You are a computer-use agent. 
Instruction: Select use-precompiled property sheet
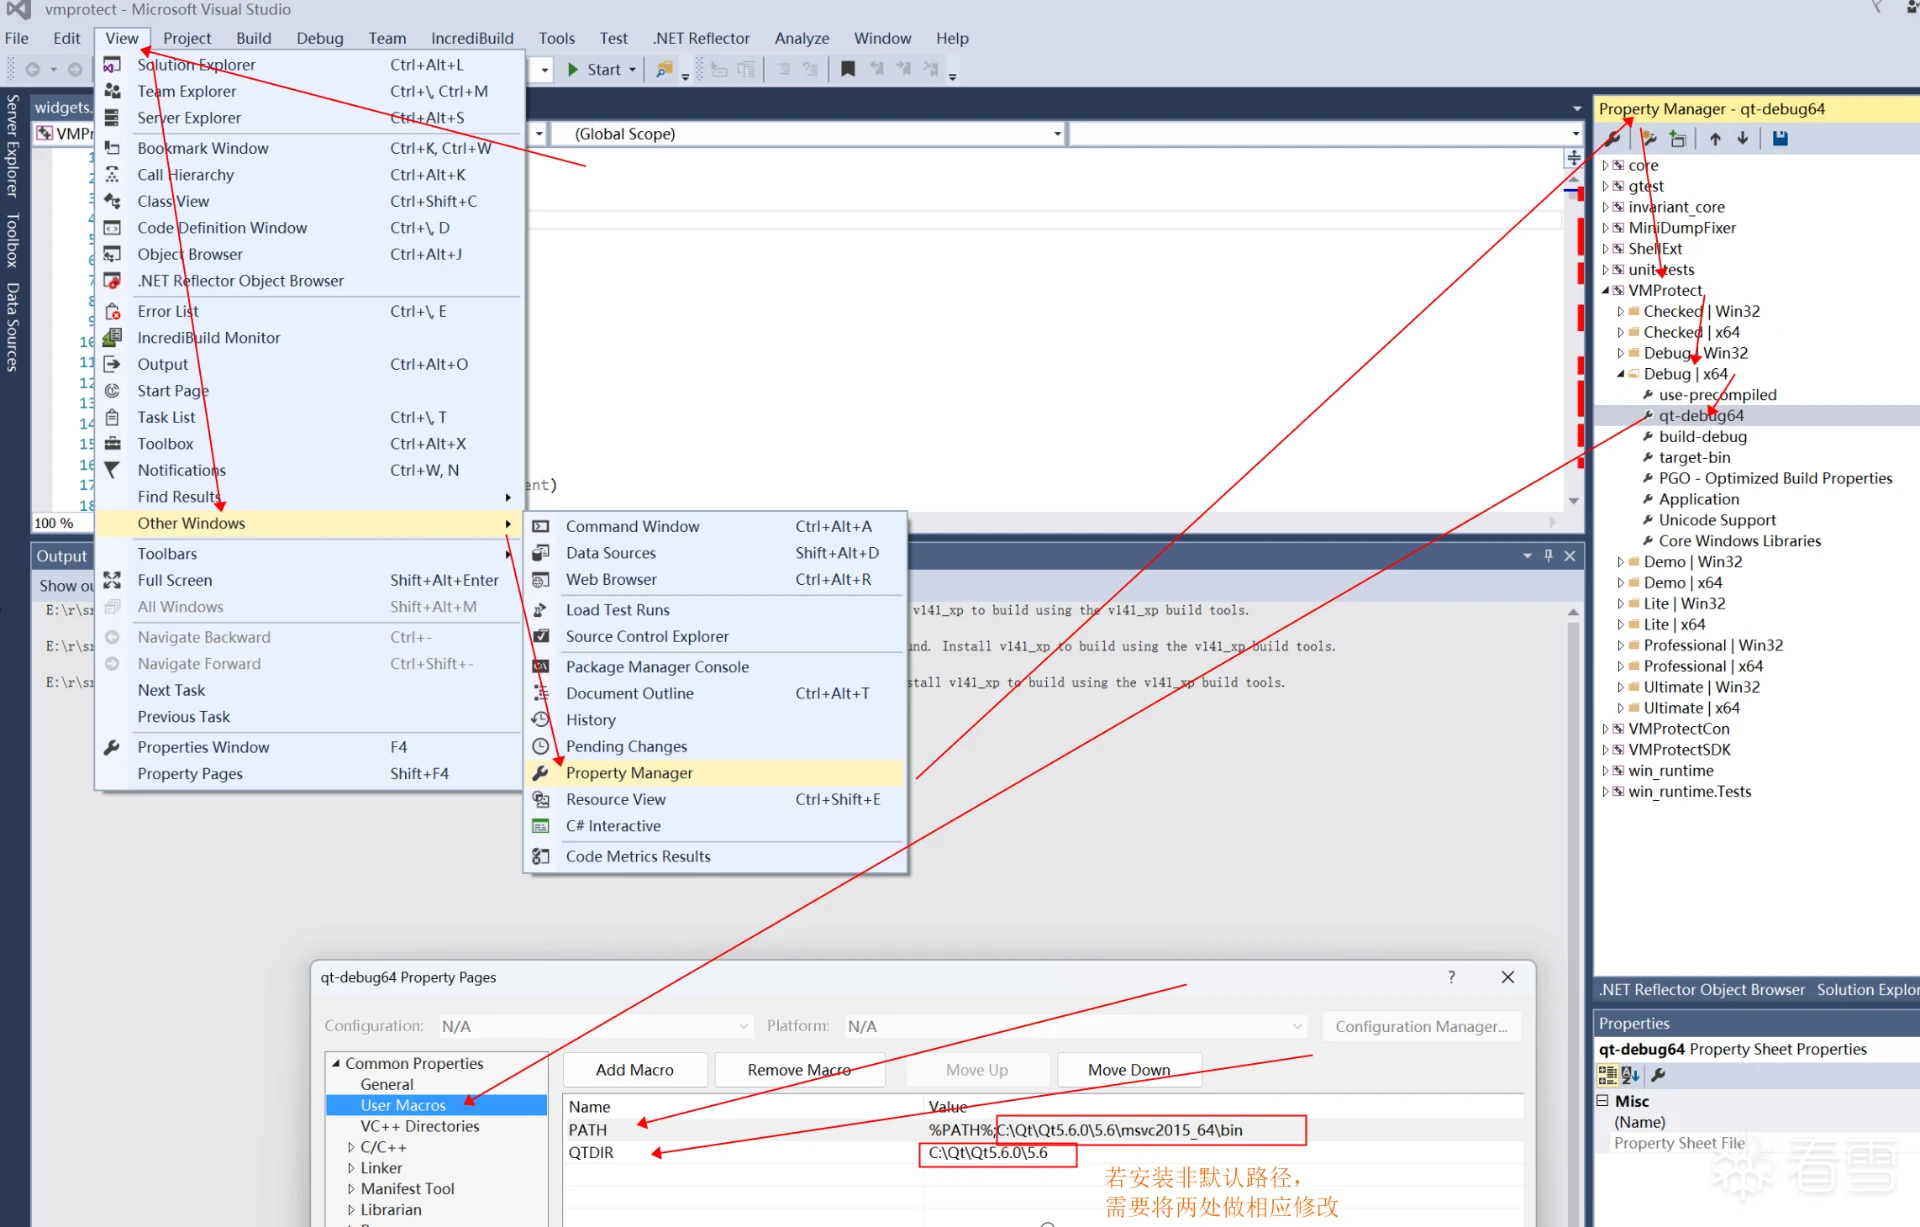(x=1718, y=395)
